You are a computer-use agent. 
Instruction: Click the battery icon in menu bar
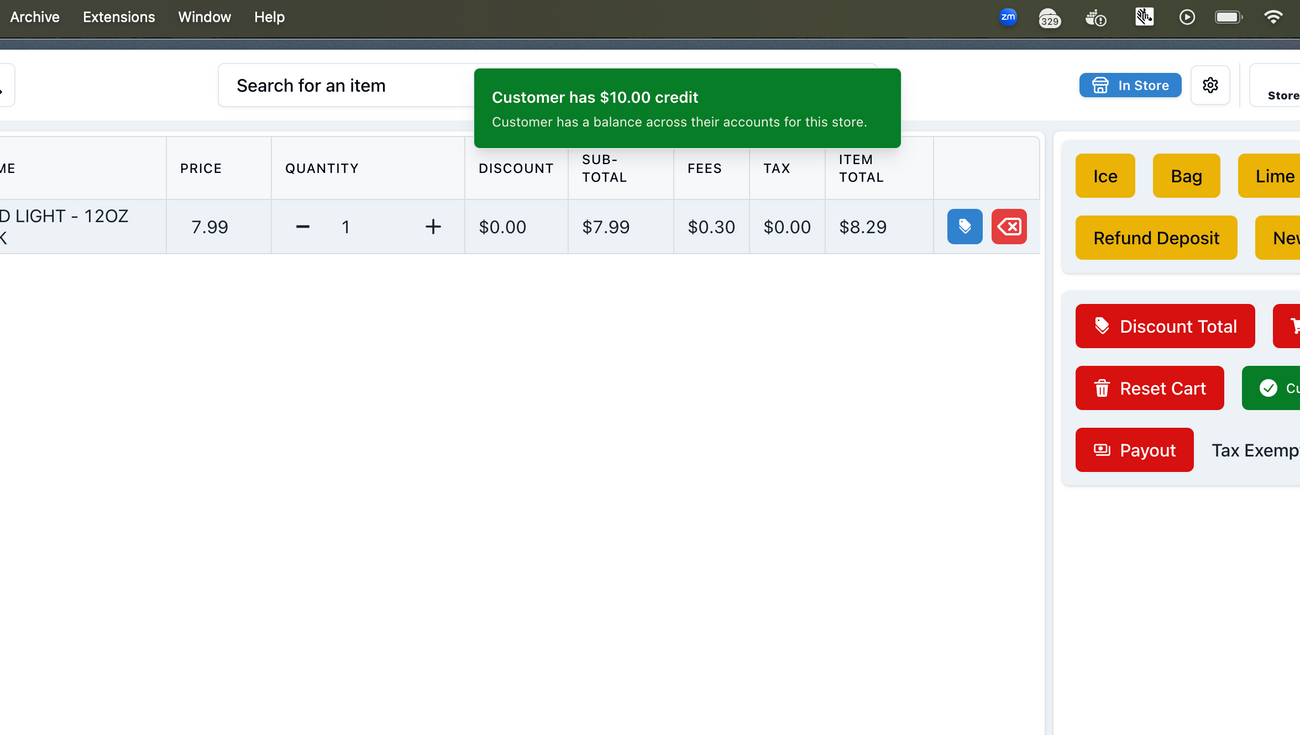(1228, 17)
